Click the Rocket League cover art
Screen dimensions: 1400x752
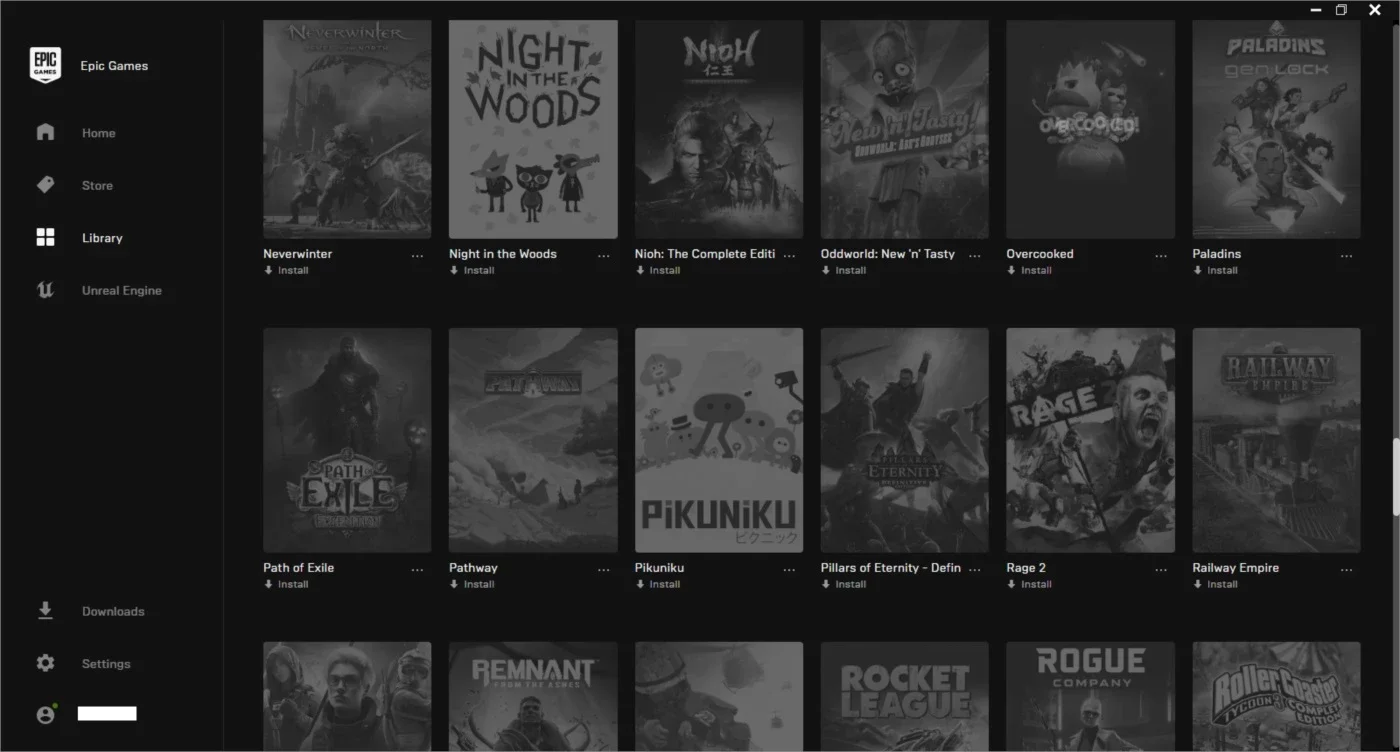[x=905, y=697]
